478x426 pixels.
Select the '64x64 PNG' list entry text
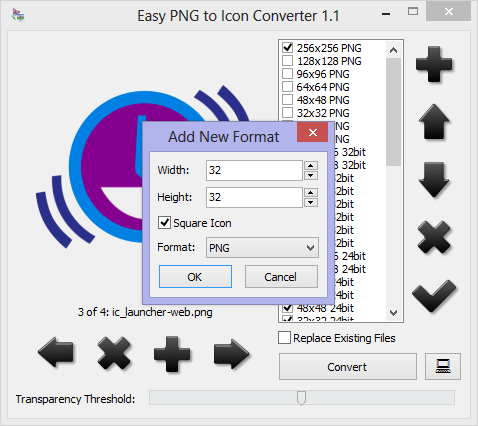(323, 87)
